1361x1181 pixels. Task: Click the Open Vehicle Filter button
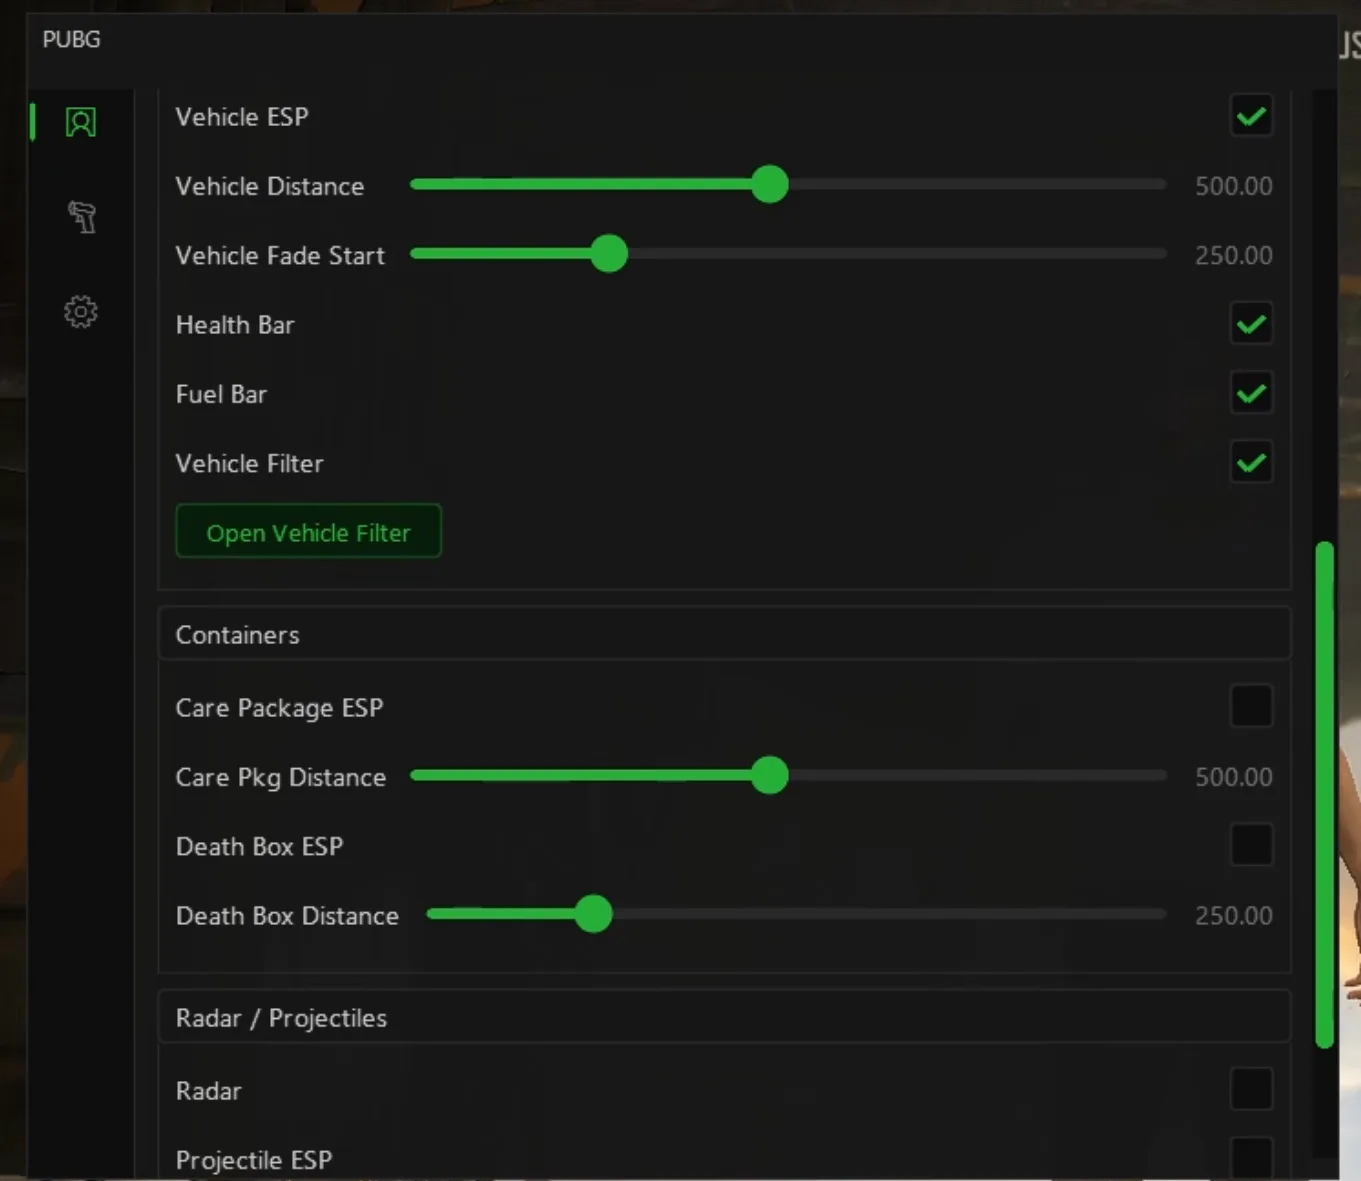pyautogui.click(x=308, y=532)
